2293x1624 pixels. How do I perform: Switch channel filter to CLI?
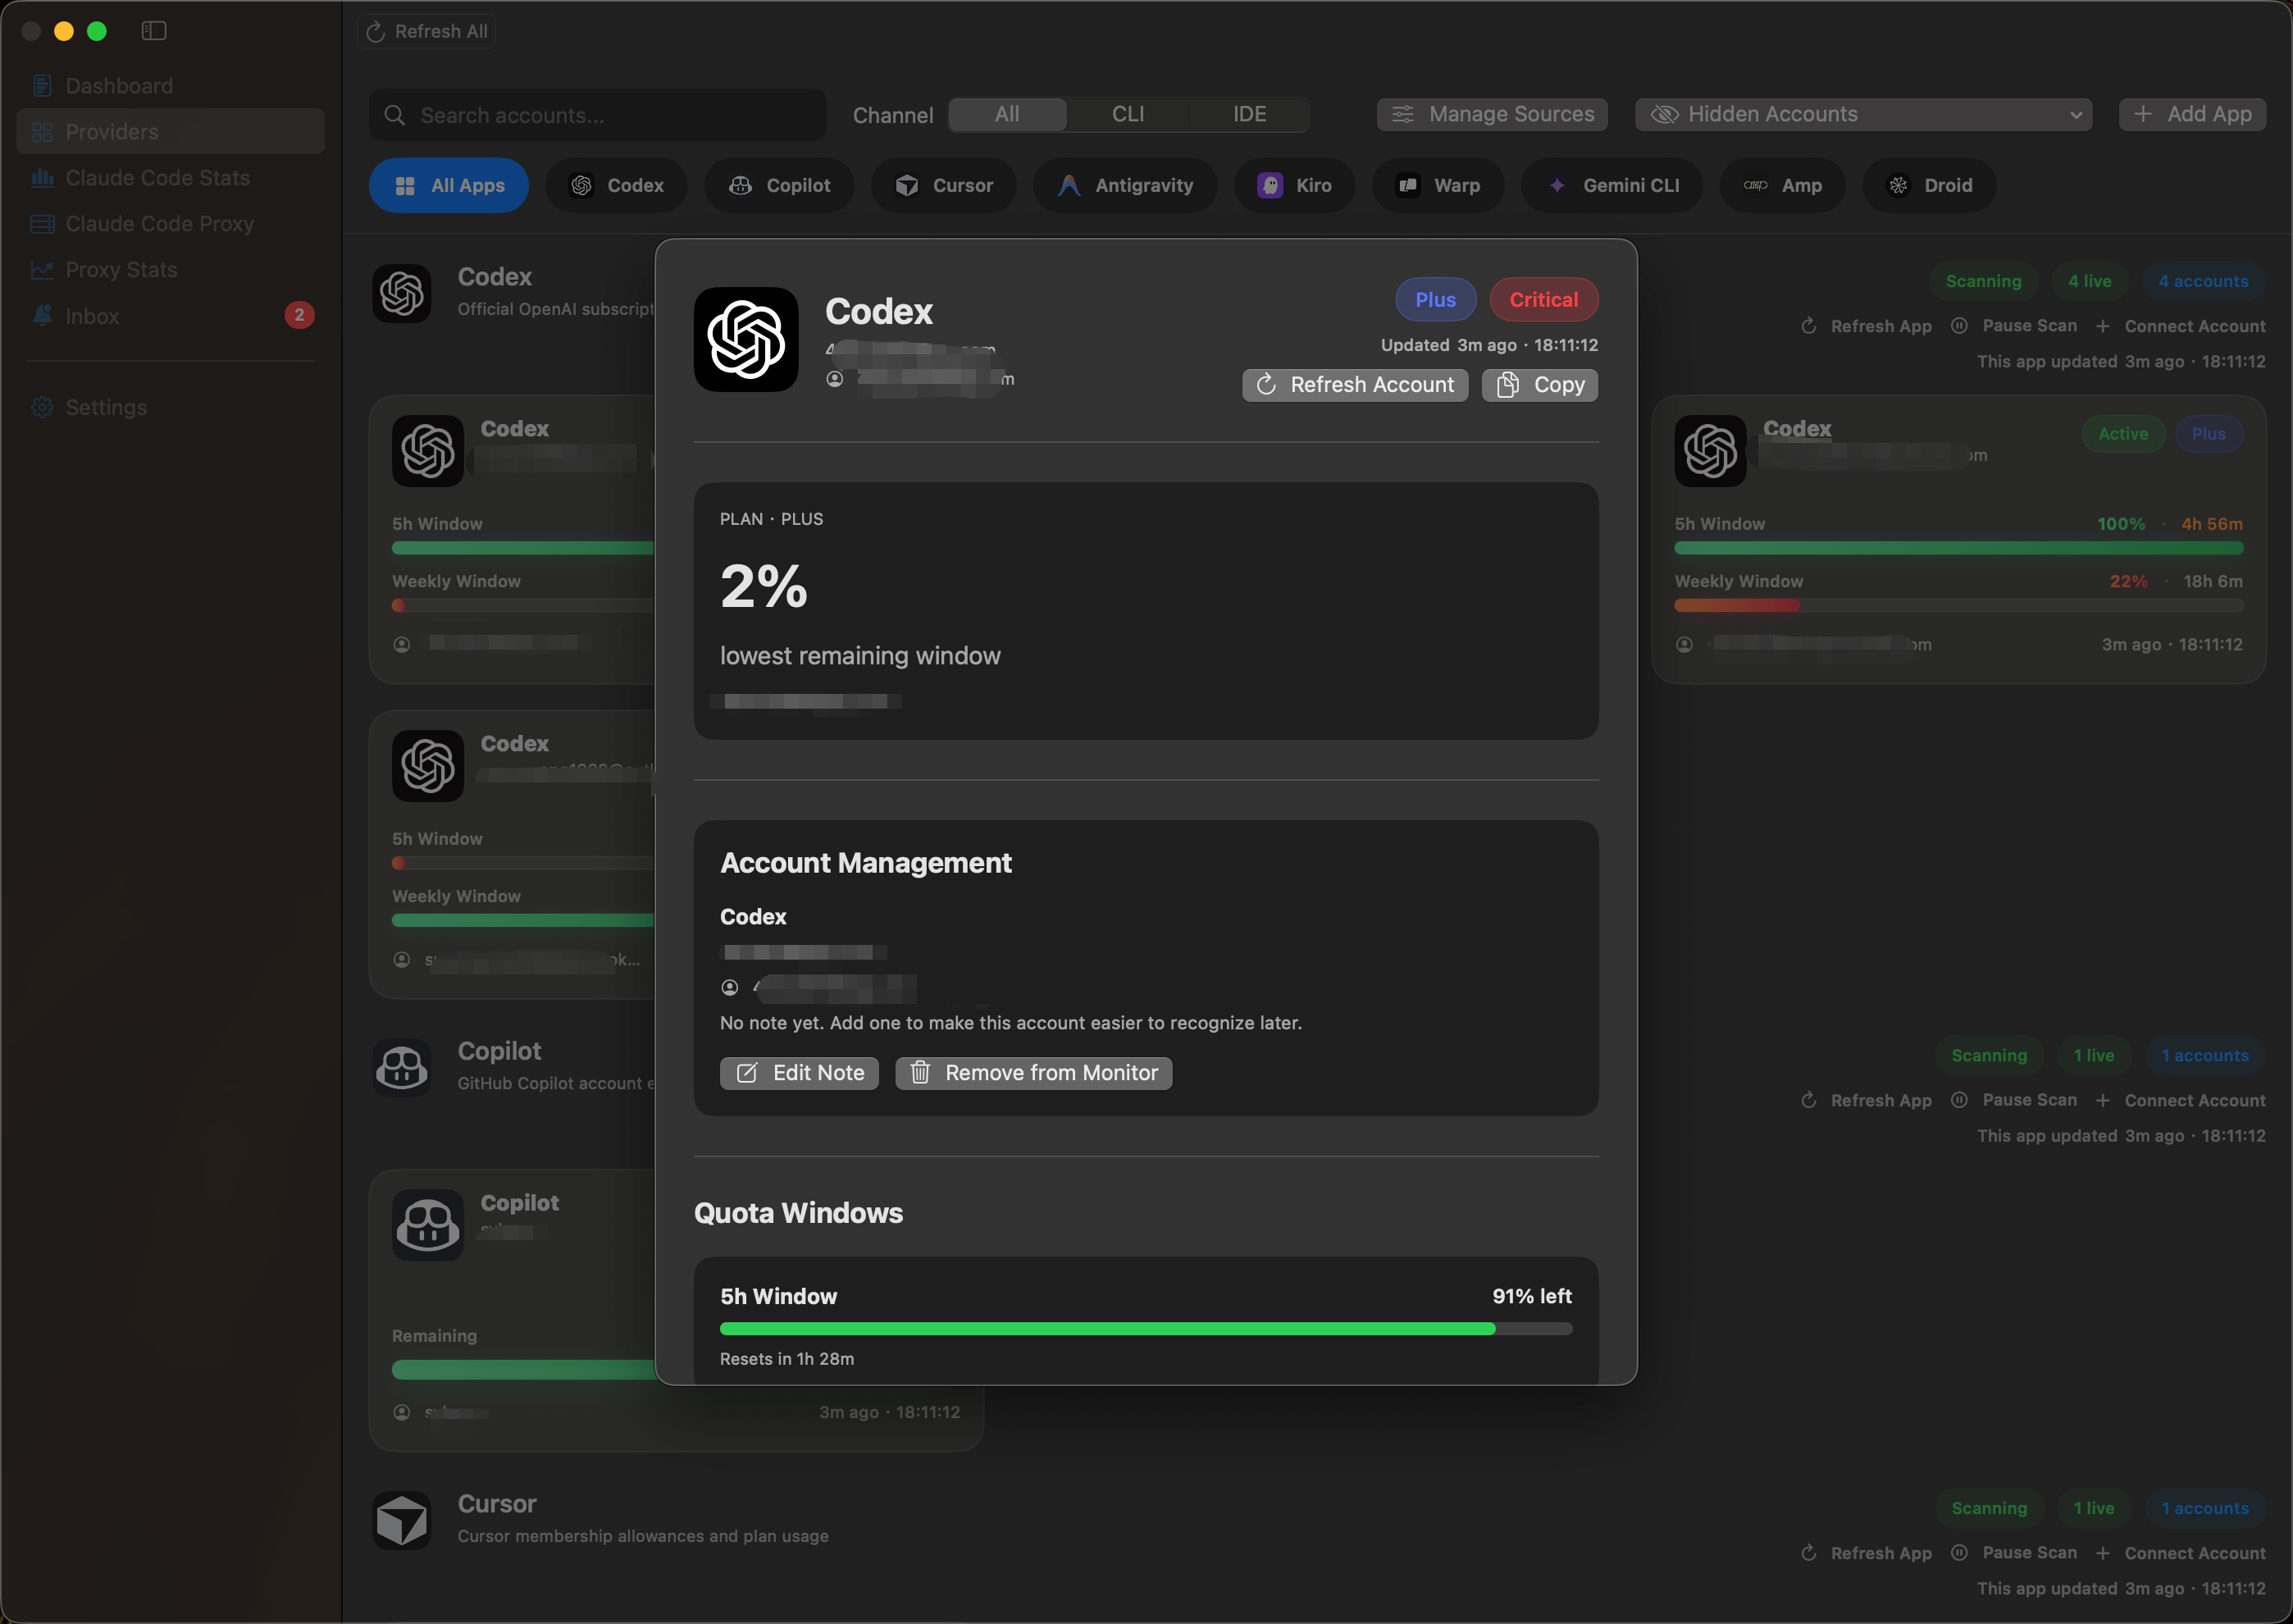tap(1127, 114)
